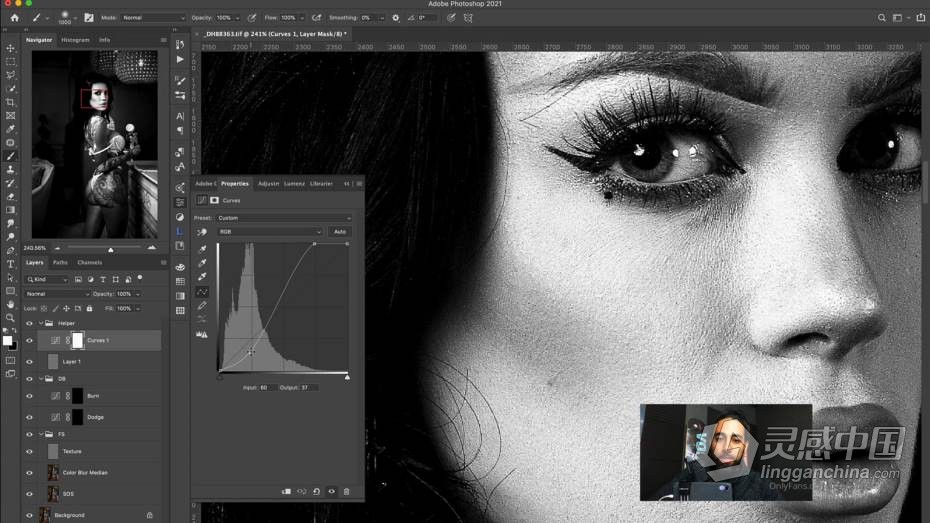The width and height of the screenshot is (930, 523).
Task: Select the Eraser tool
Action: point(10,196)
